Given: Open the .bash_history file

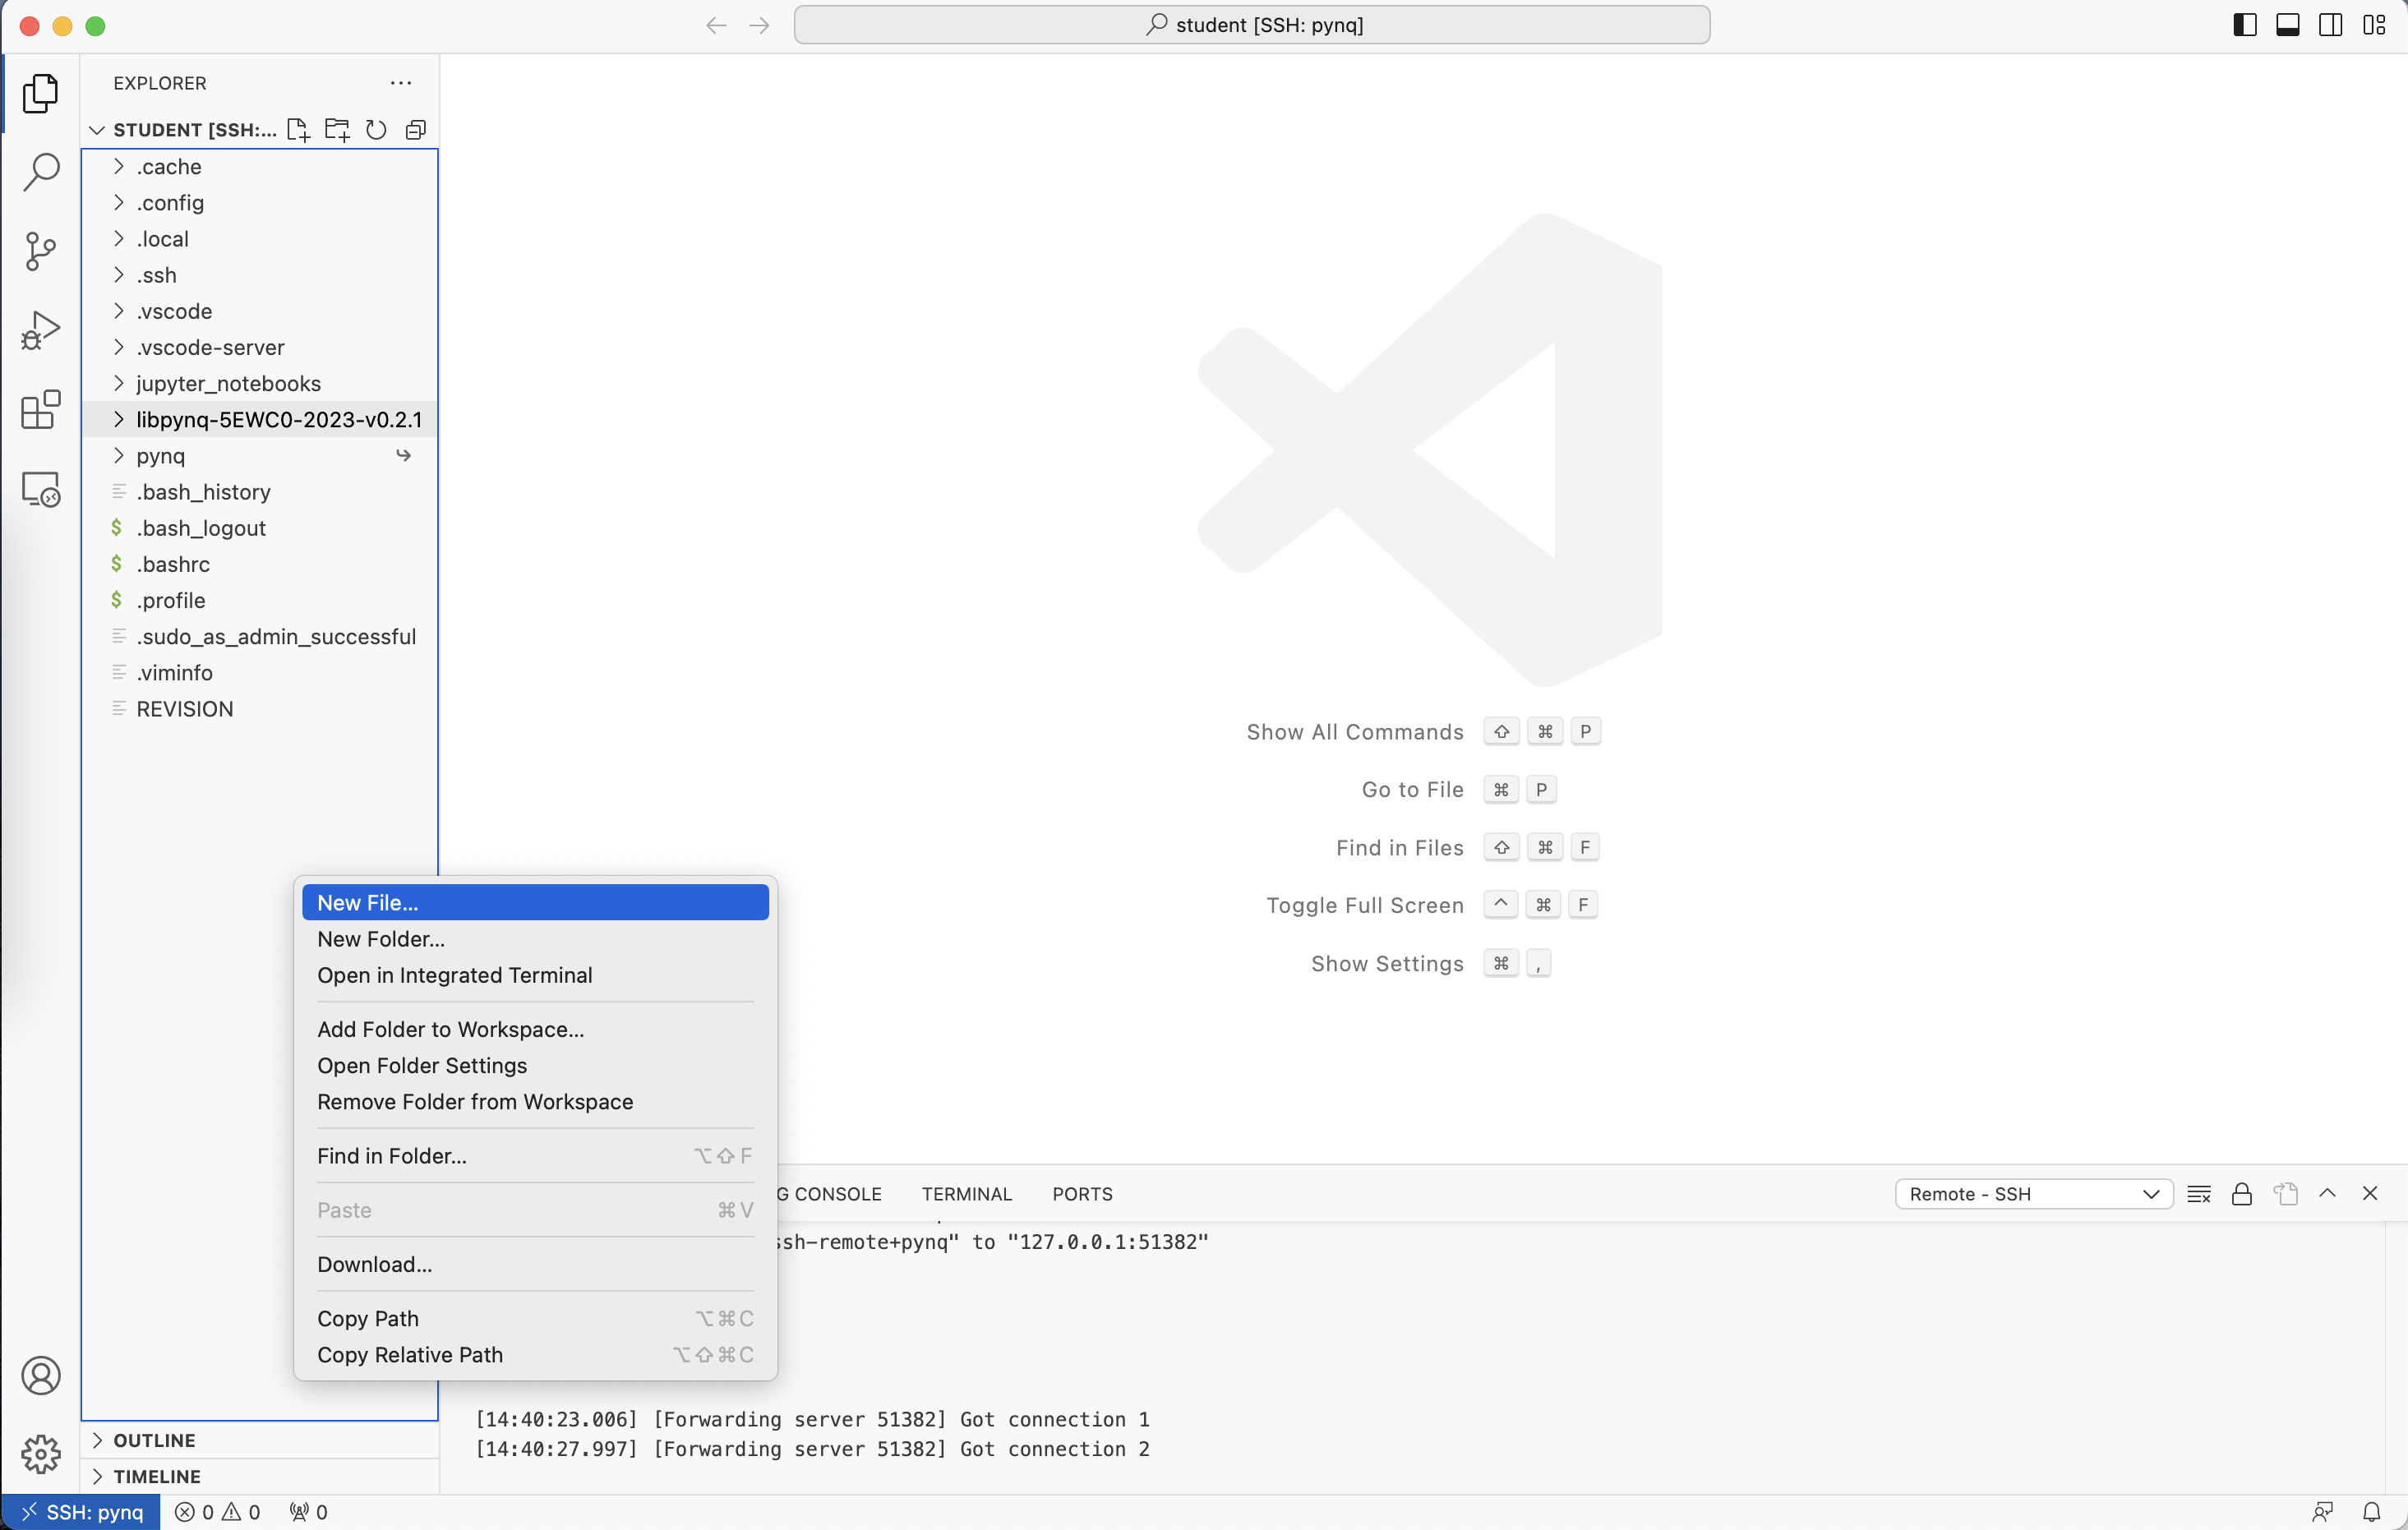Looking at the screenshot, I should coord(260,492).
